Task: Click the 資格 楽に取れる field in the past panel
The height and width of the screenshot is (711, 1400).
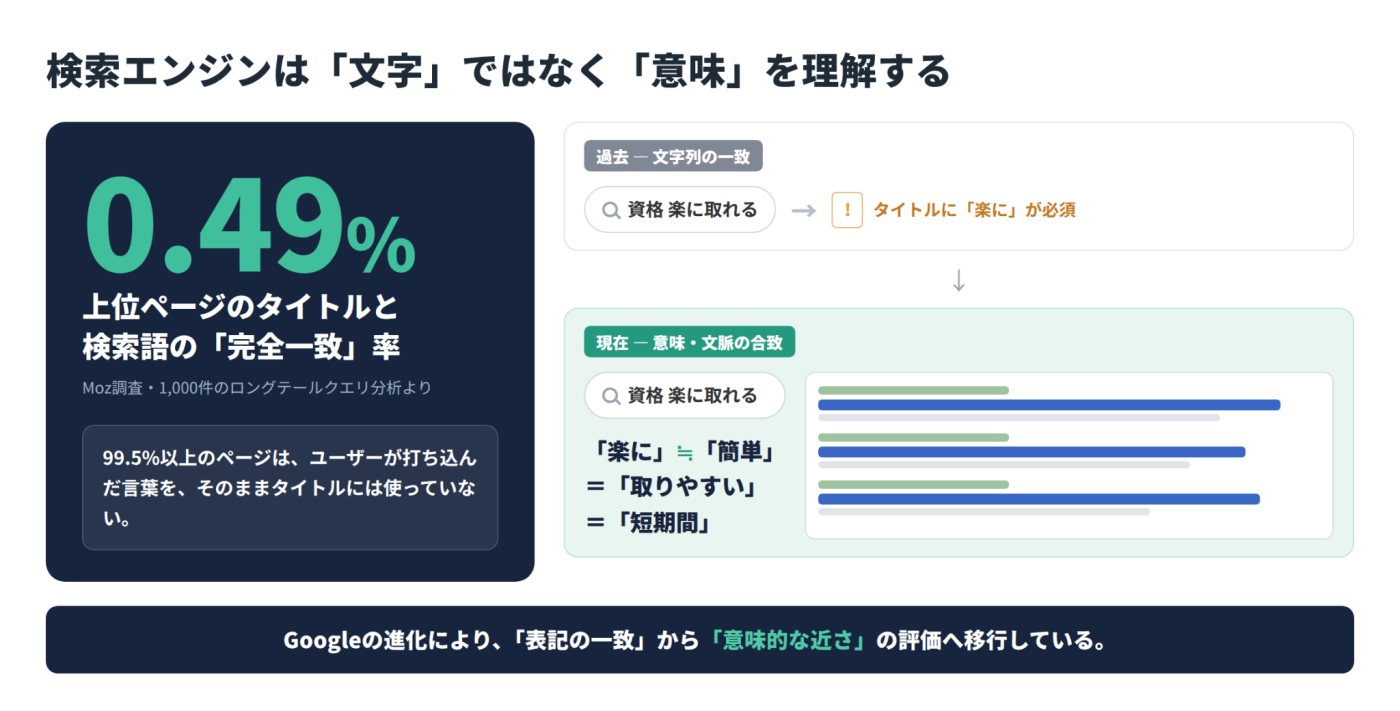Action: 680,210
